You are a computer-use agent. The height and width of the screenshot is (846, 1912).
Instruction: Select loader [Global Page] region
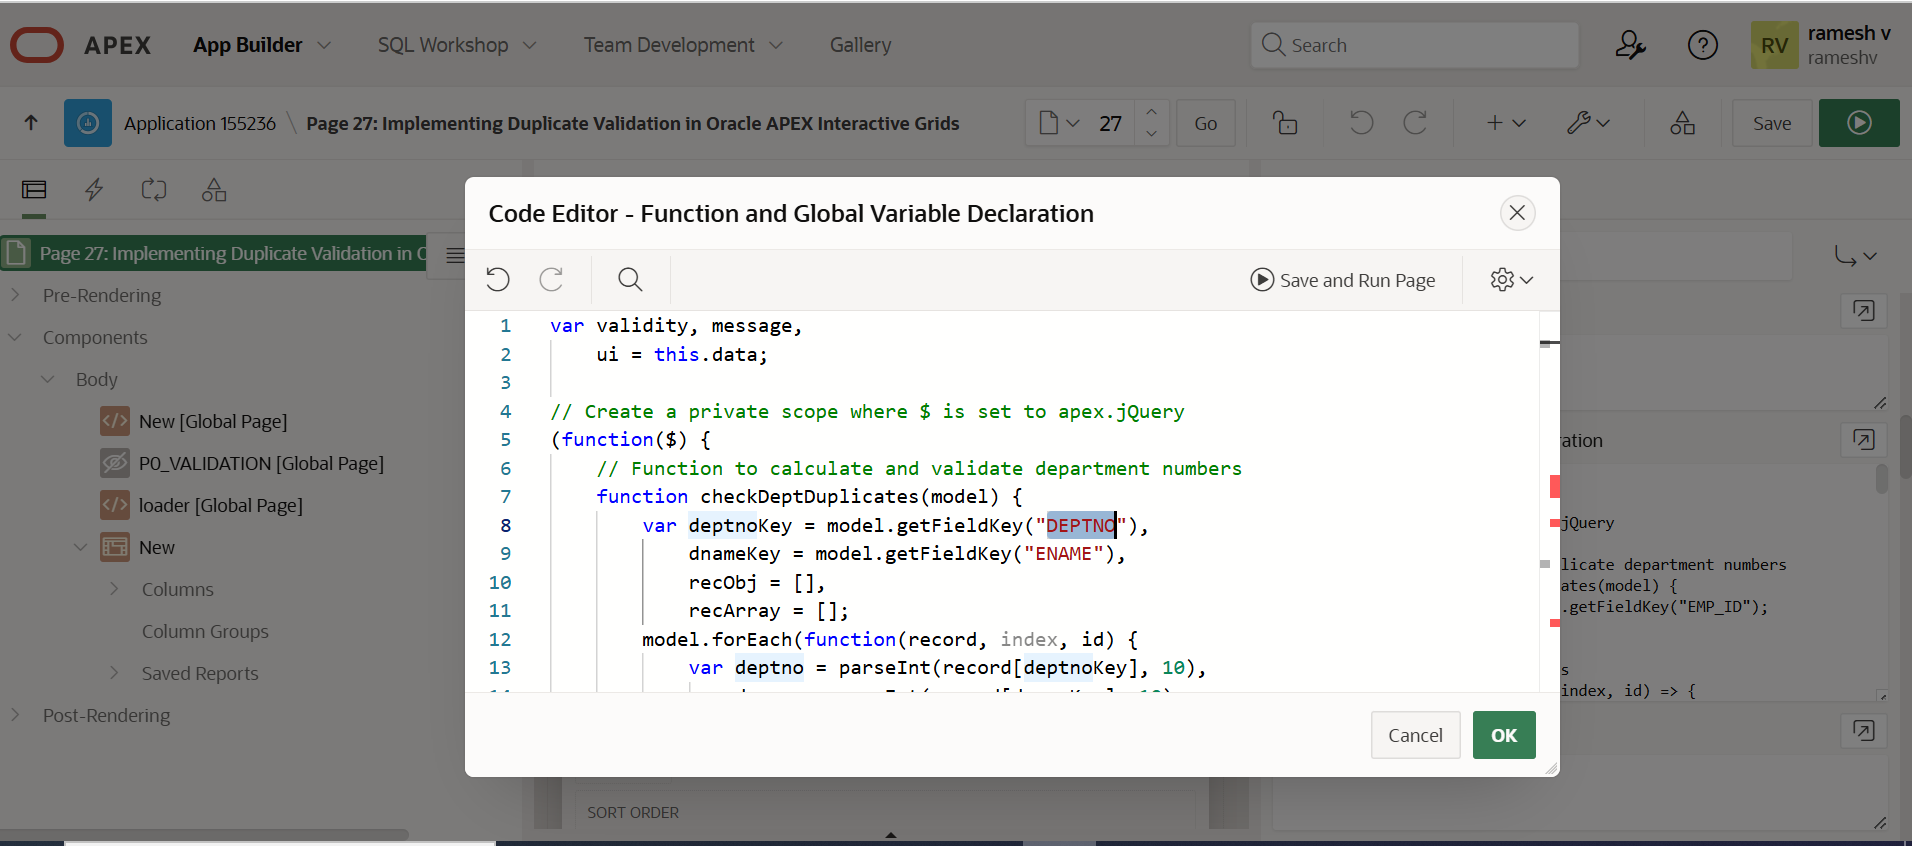(220, 505)
